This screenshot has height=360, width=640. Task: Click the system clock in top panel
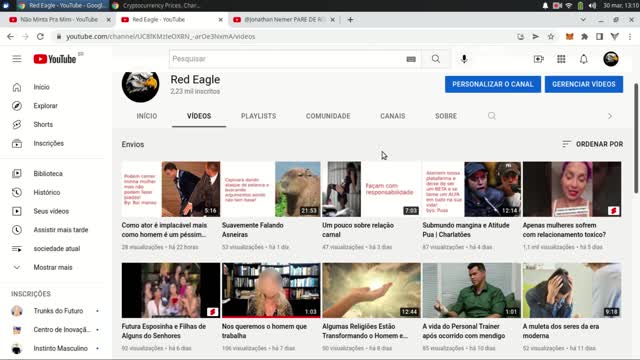coord(620,5)
